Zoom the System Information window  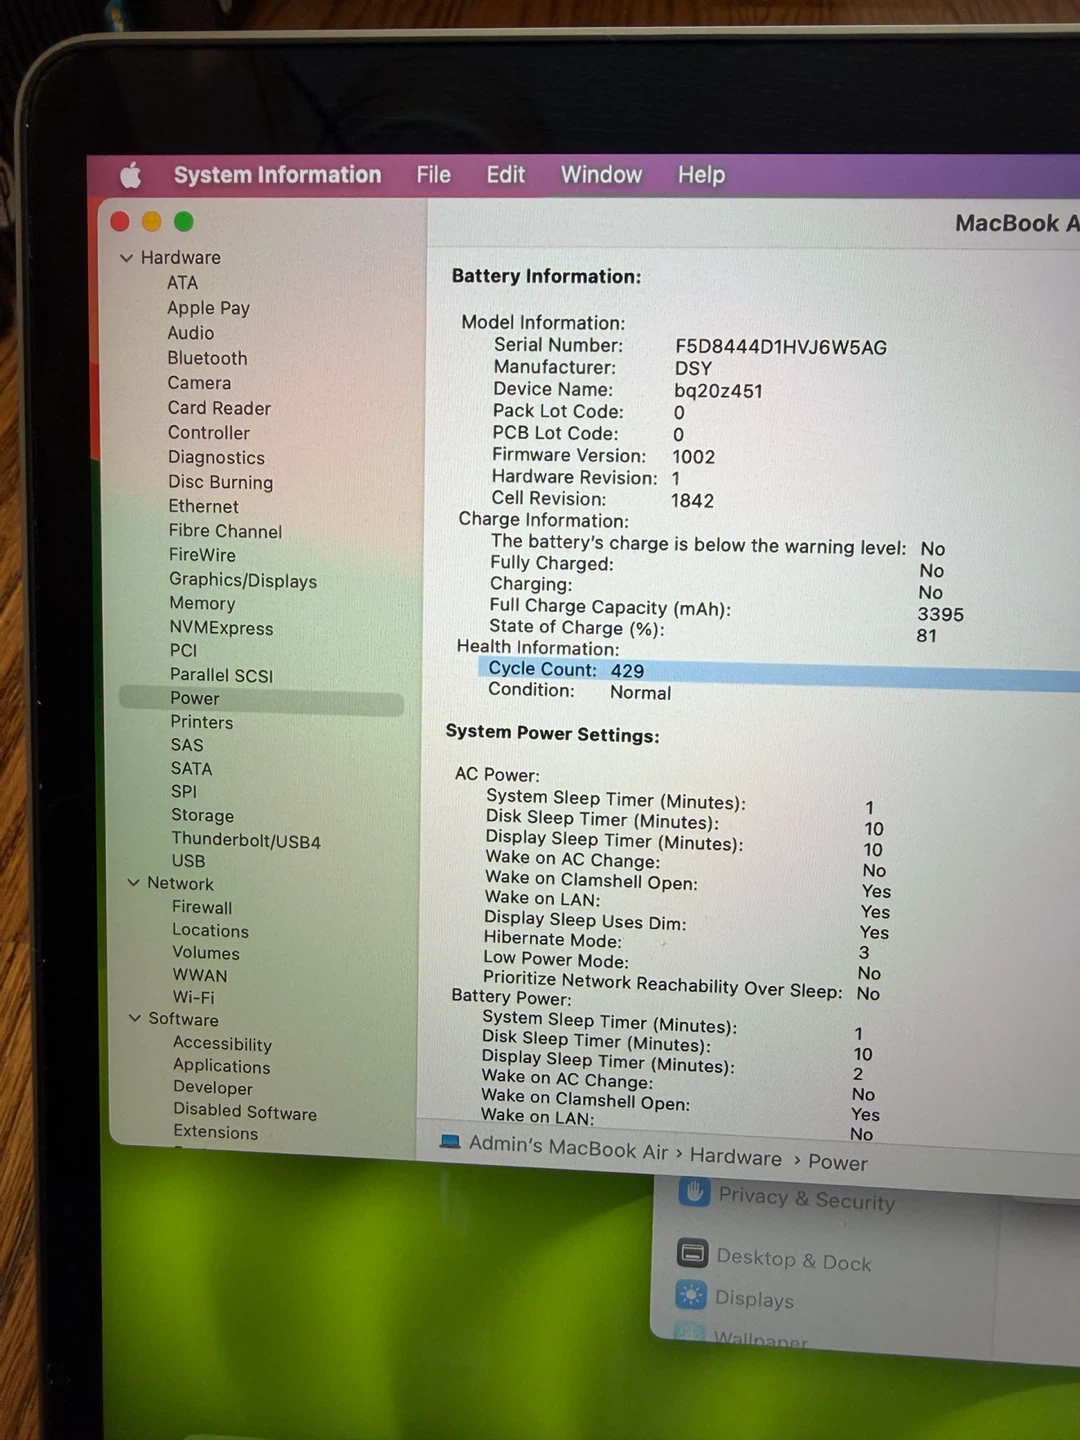pyautogui.click(x=184, y=221)
